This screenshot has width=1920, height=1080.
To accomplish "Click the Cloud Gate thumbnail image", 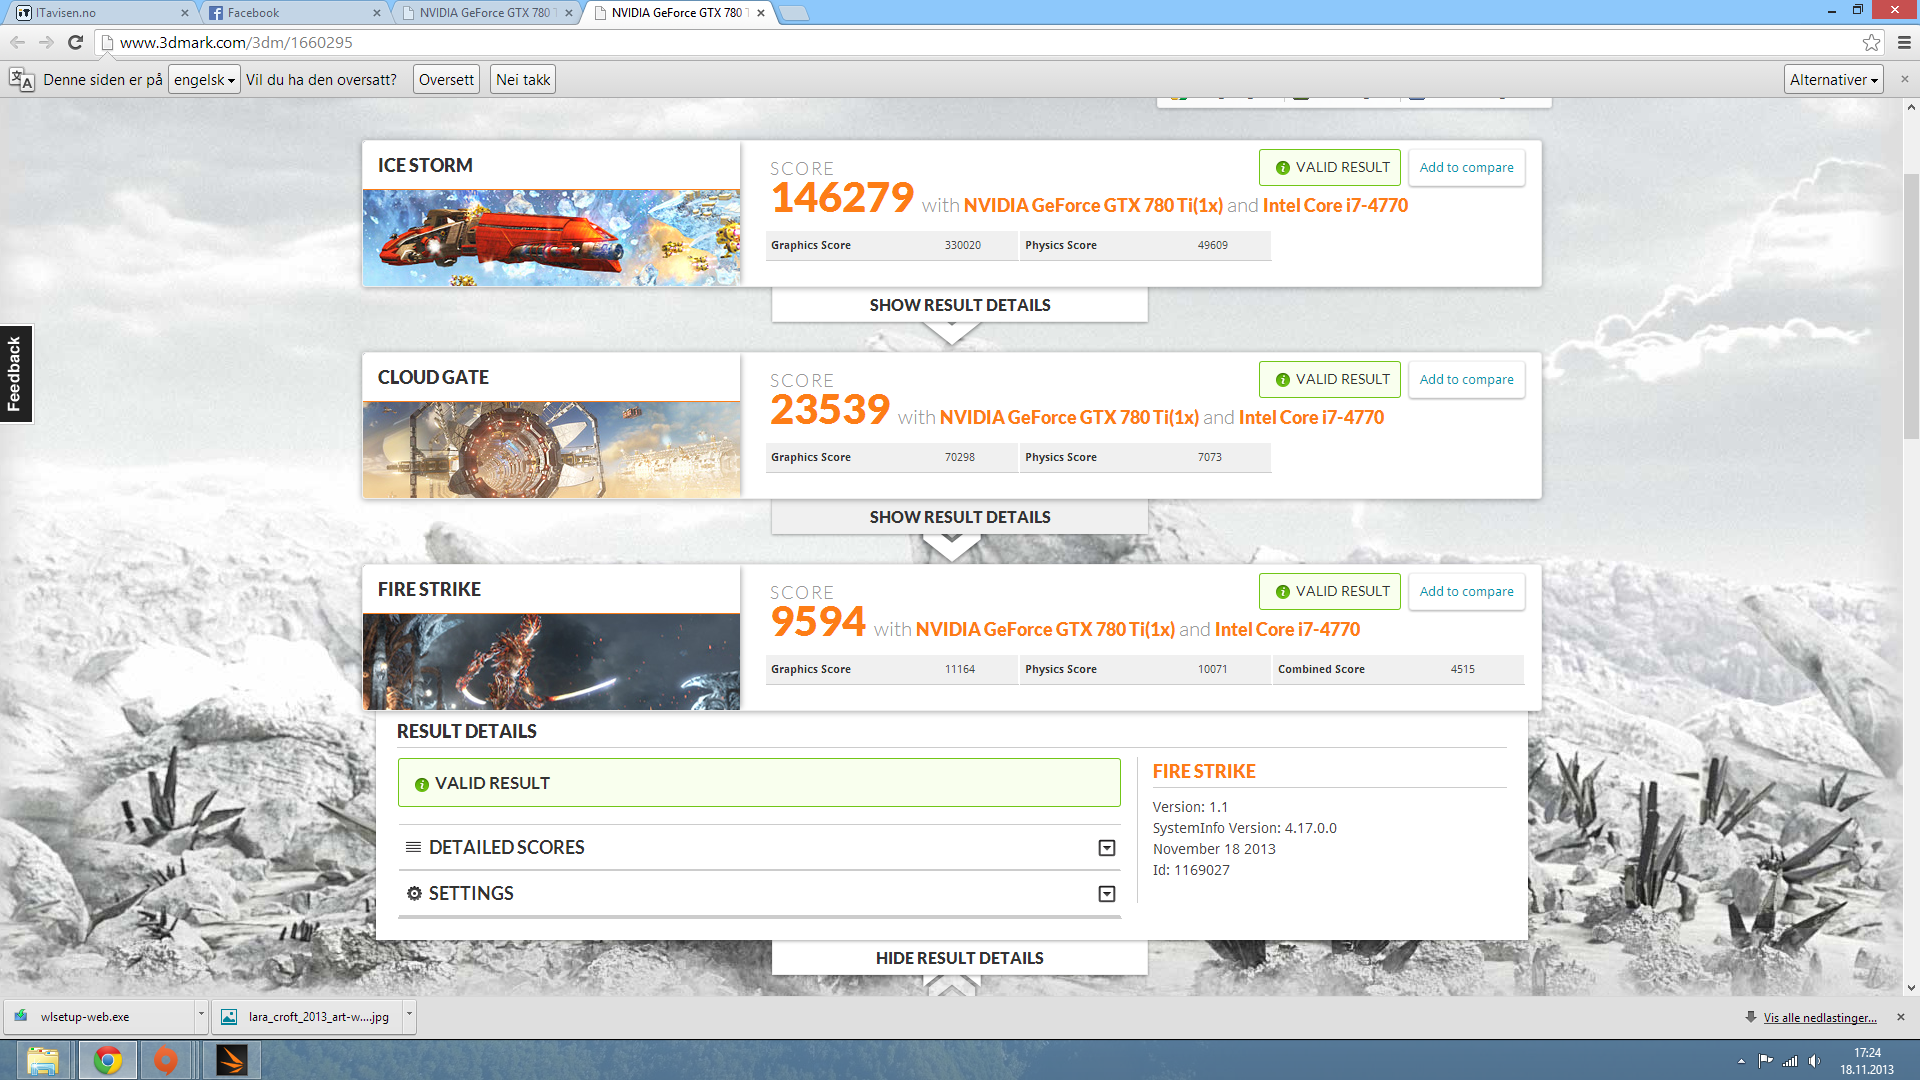I will (551, 450).
